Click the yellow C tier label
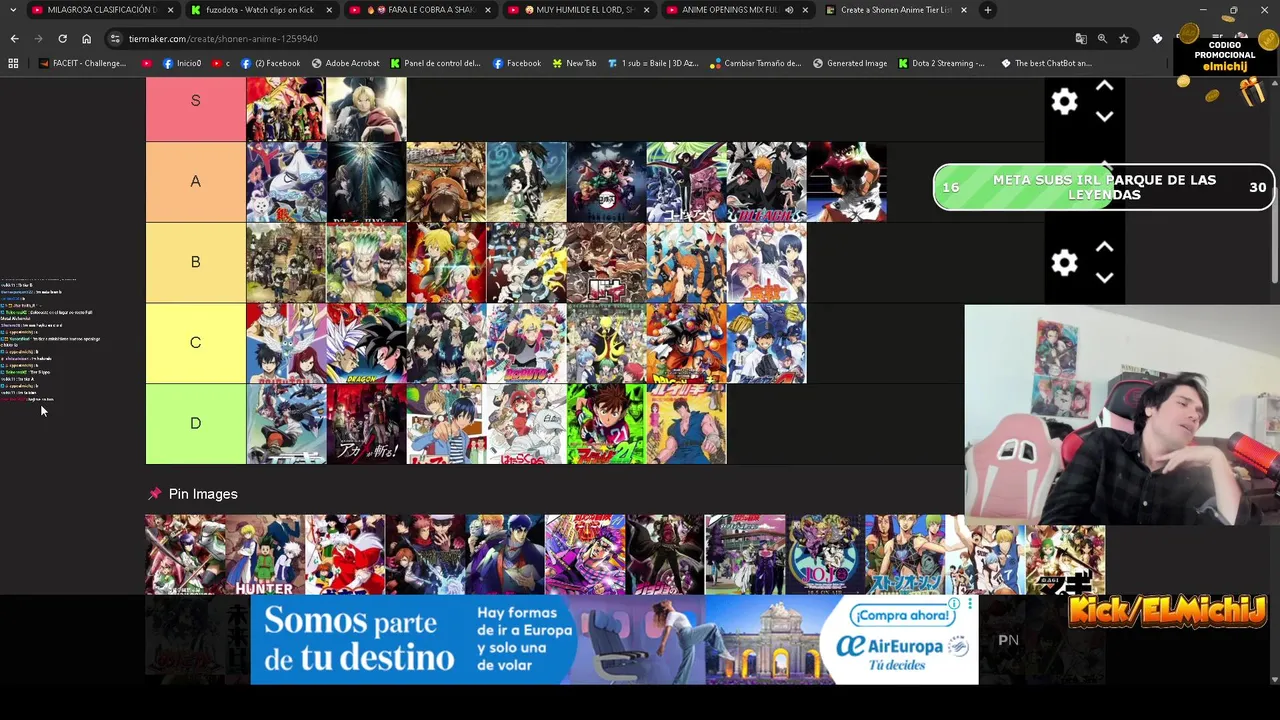Viewport: 1280px width, 720px height. click(x=195, y=343)
